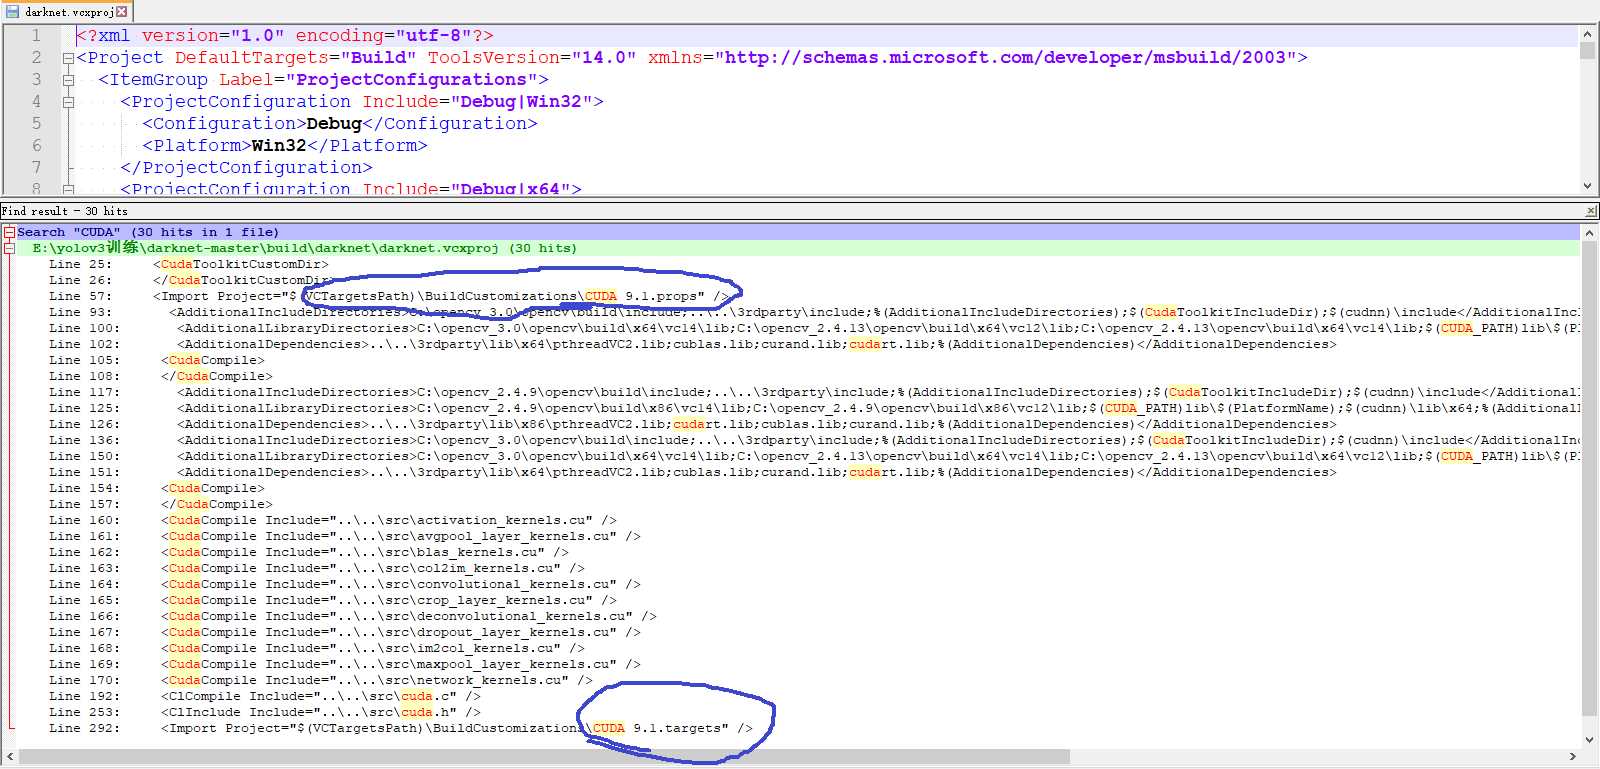Click the schemas.microsoft.com msbuild URL on line 2
This screenshot has height=769, width=1600.
pyautogui.click(x=1005, y=58)
